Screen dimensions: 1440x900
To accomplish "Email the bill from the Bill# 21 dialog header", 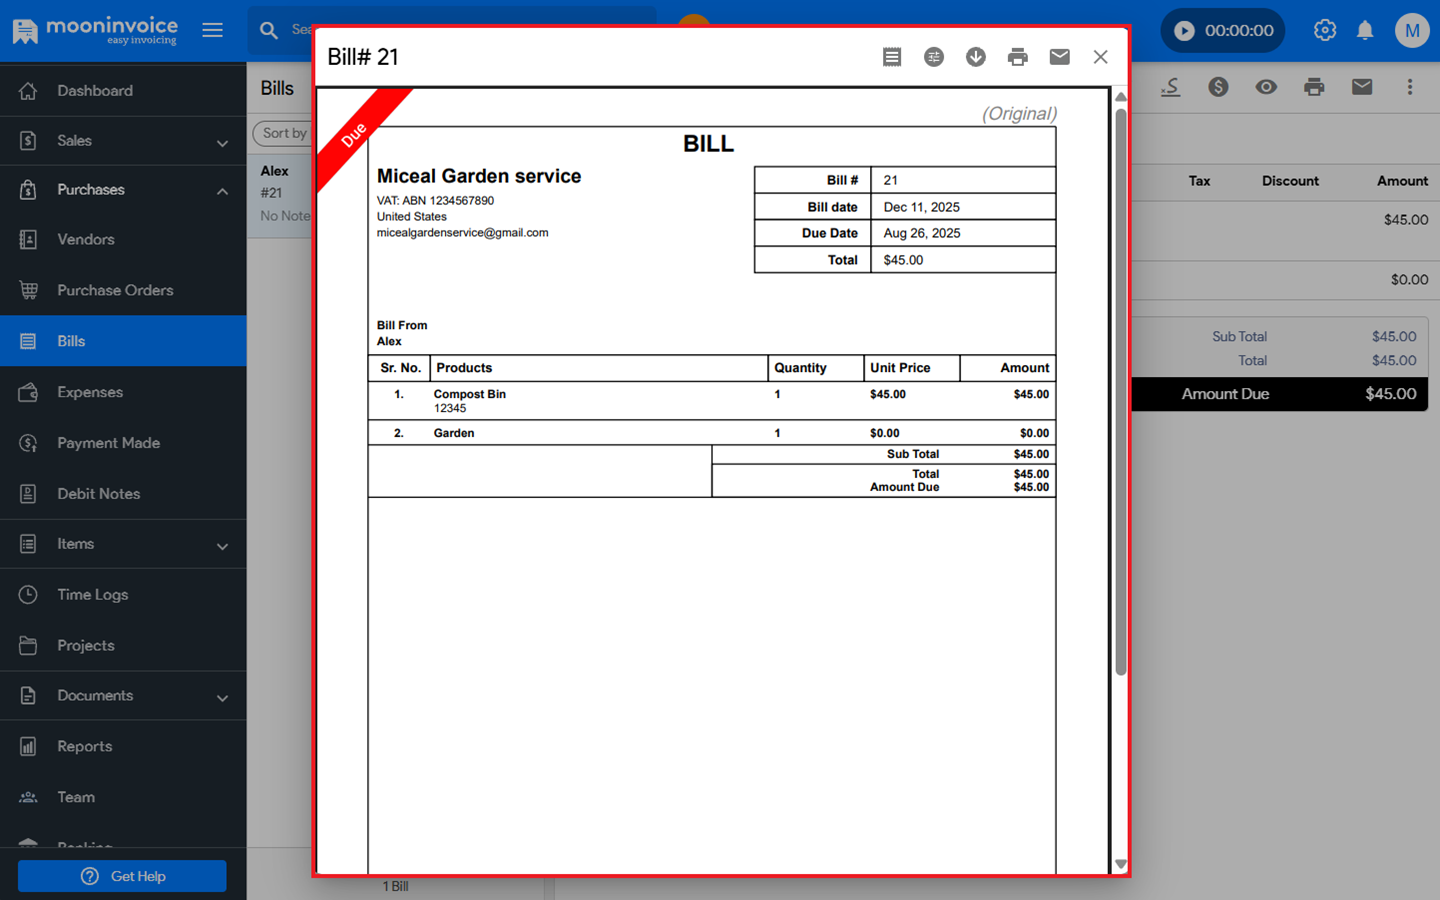I will (1060, 57).
